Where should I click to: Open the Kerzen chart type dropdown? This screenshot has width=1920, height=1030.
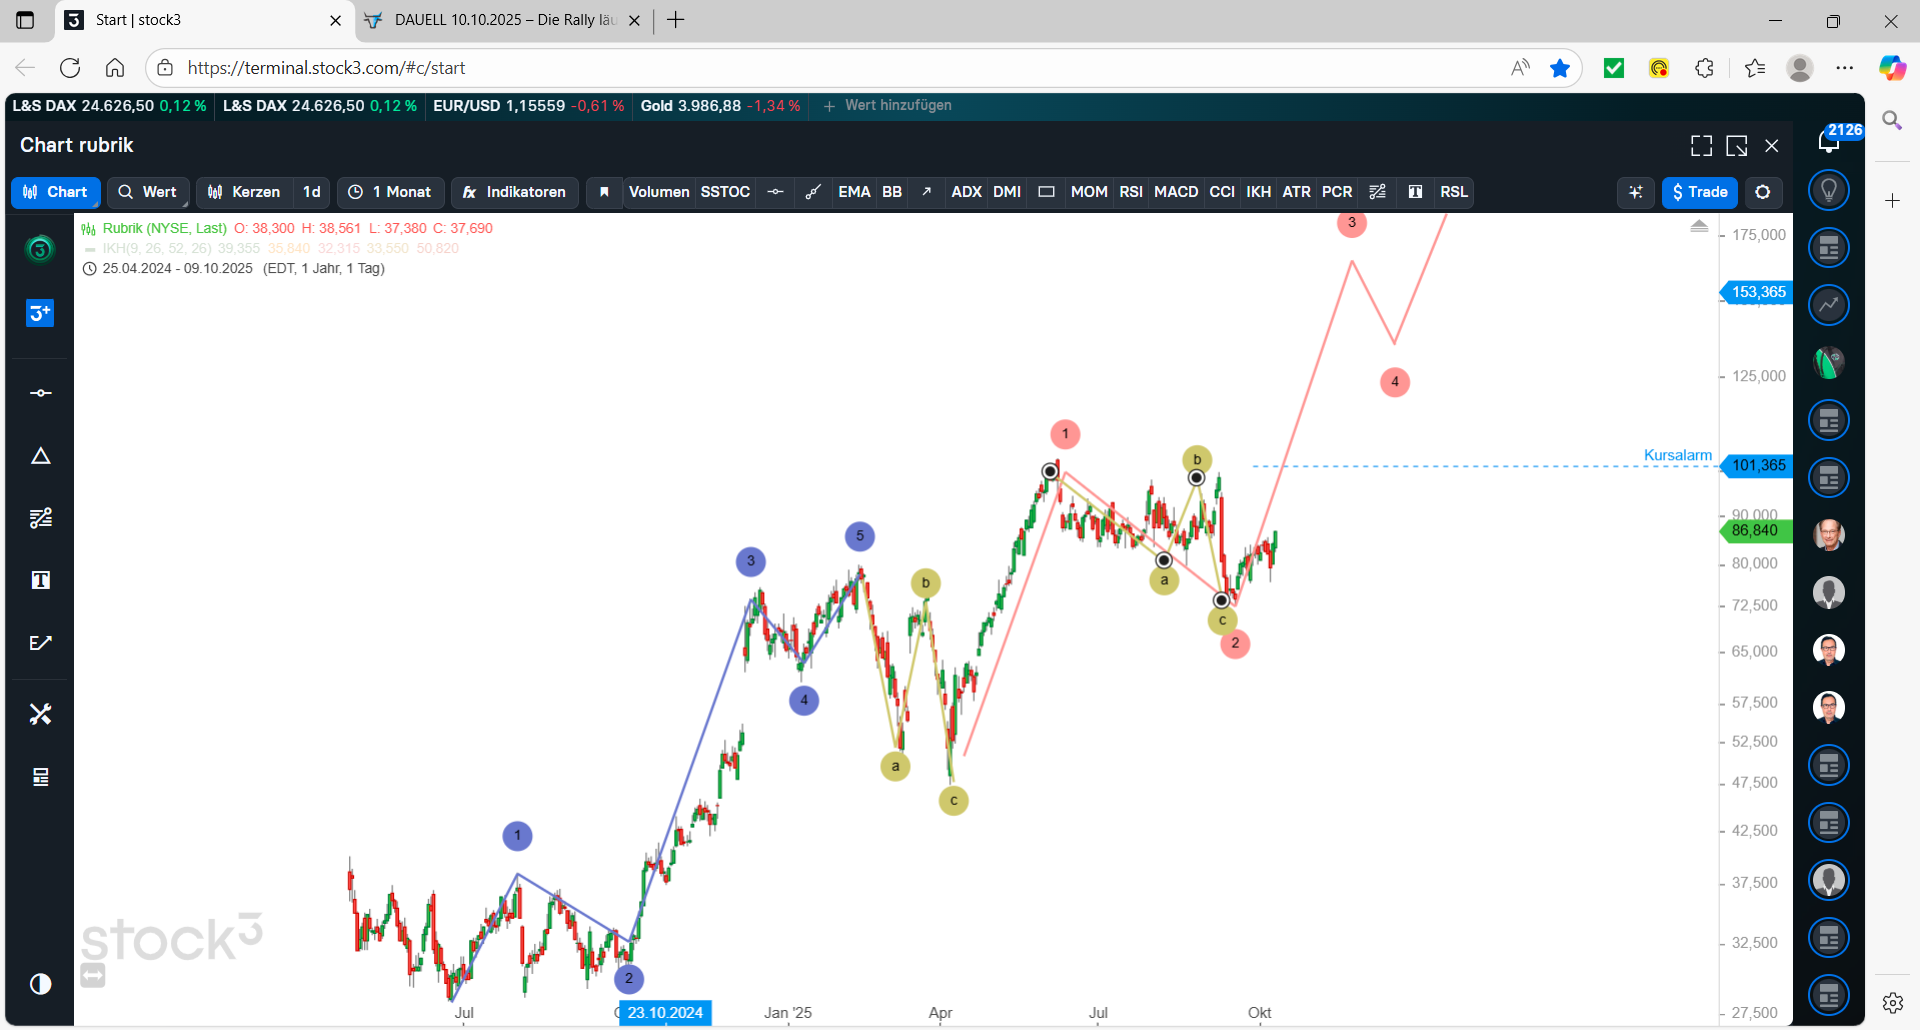245,192
